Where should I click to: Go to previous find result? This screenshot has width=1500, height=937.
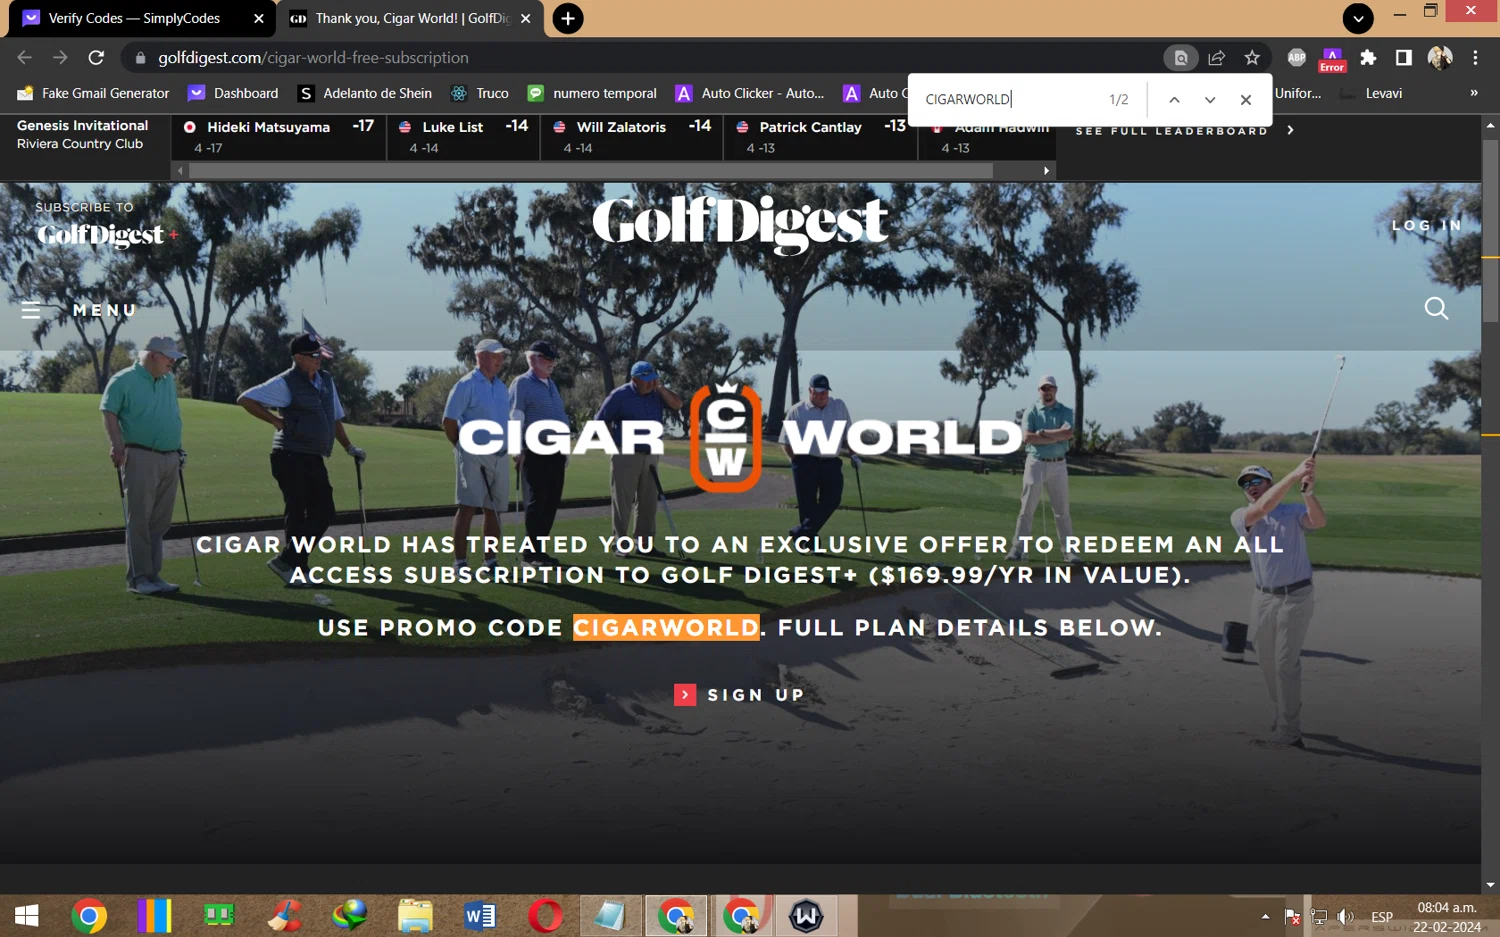[1174, 99]
